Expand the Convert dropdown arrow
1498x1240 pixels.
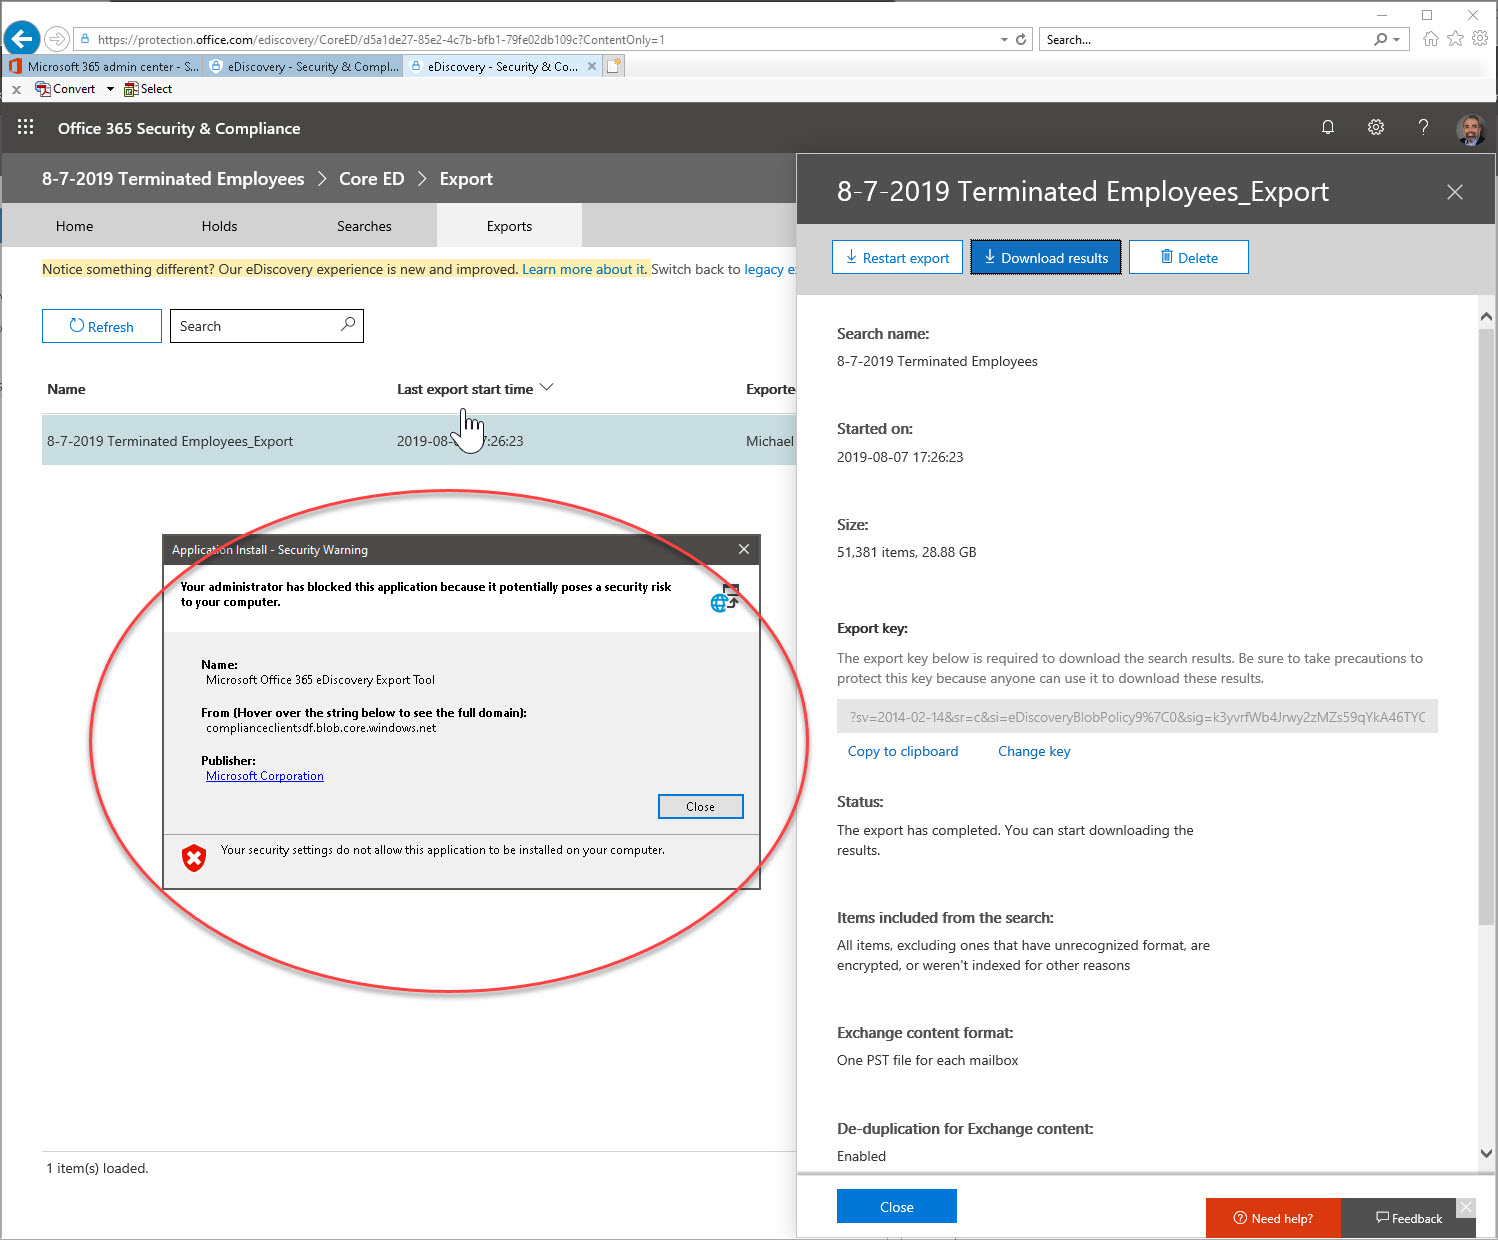[110, 89]
